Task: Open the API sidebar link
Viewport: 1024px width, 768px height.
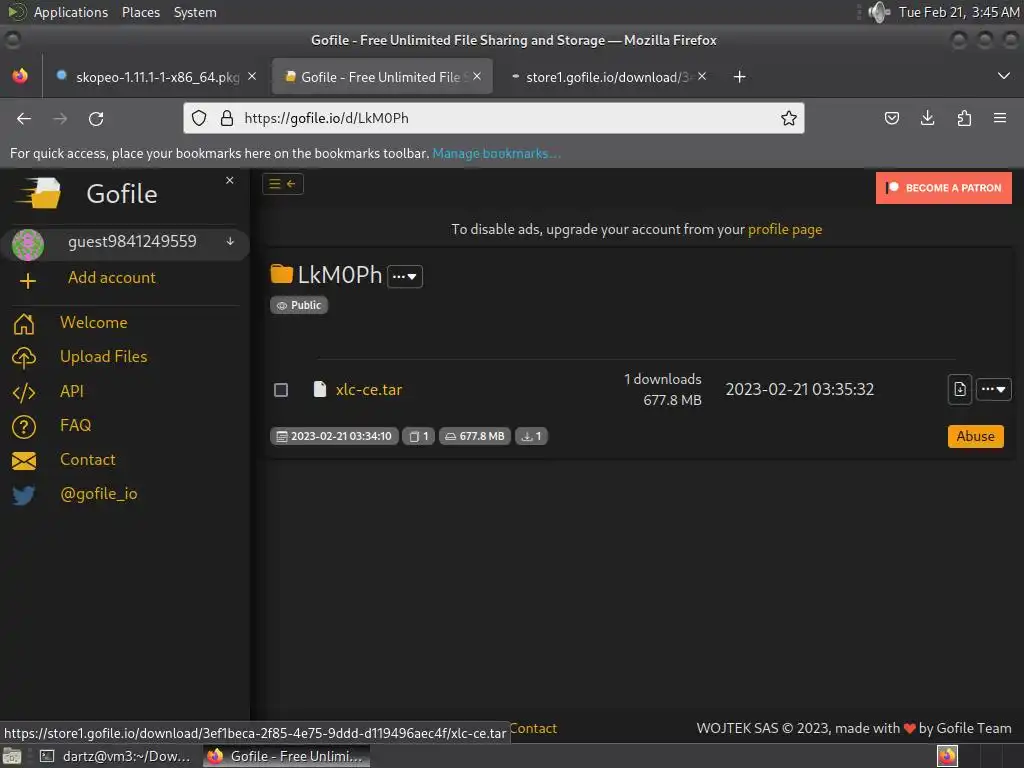Action: click(x=72, y=391)
